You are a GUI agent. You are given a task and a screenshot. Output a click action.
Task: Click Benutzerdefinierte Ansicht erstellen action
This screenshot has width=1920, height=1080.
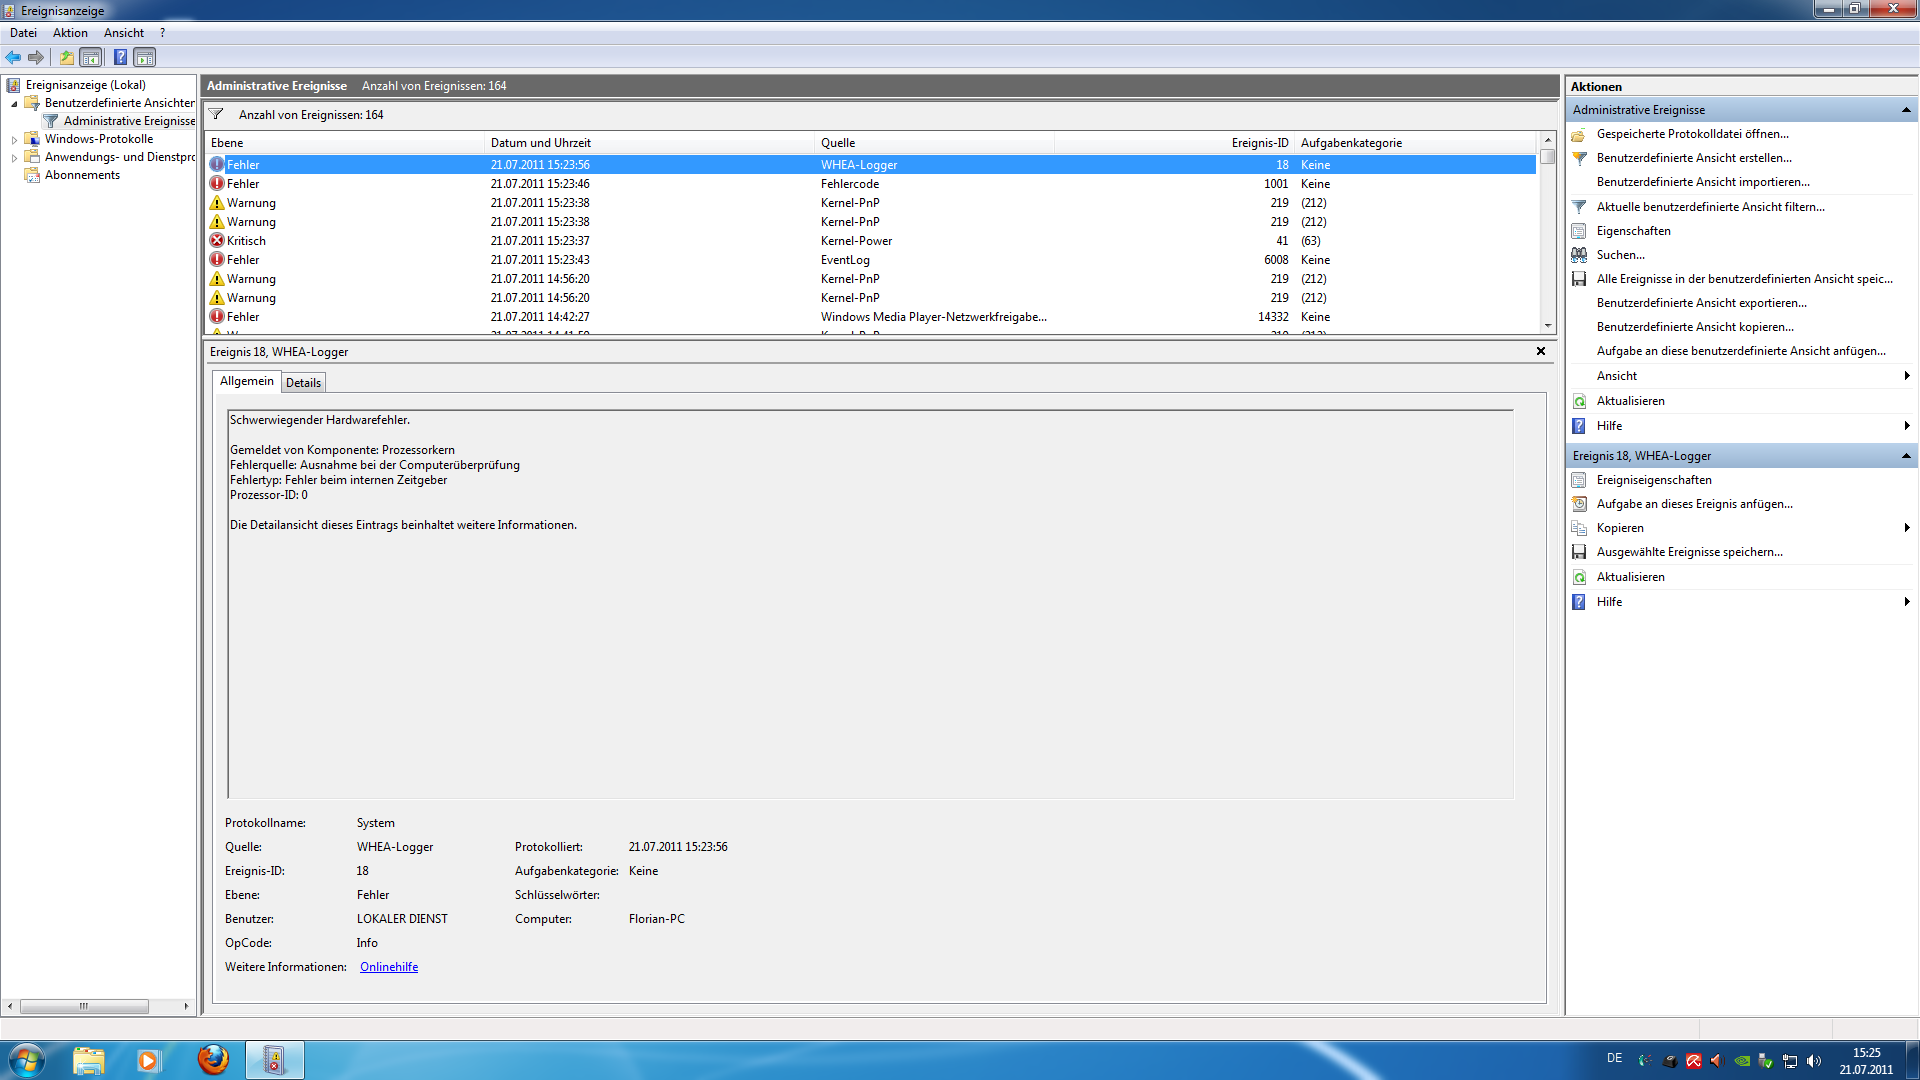click(x=1693, y=158)
